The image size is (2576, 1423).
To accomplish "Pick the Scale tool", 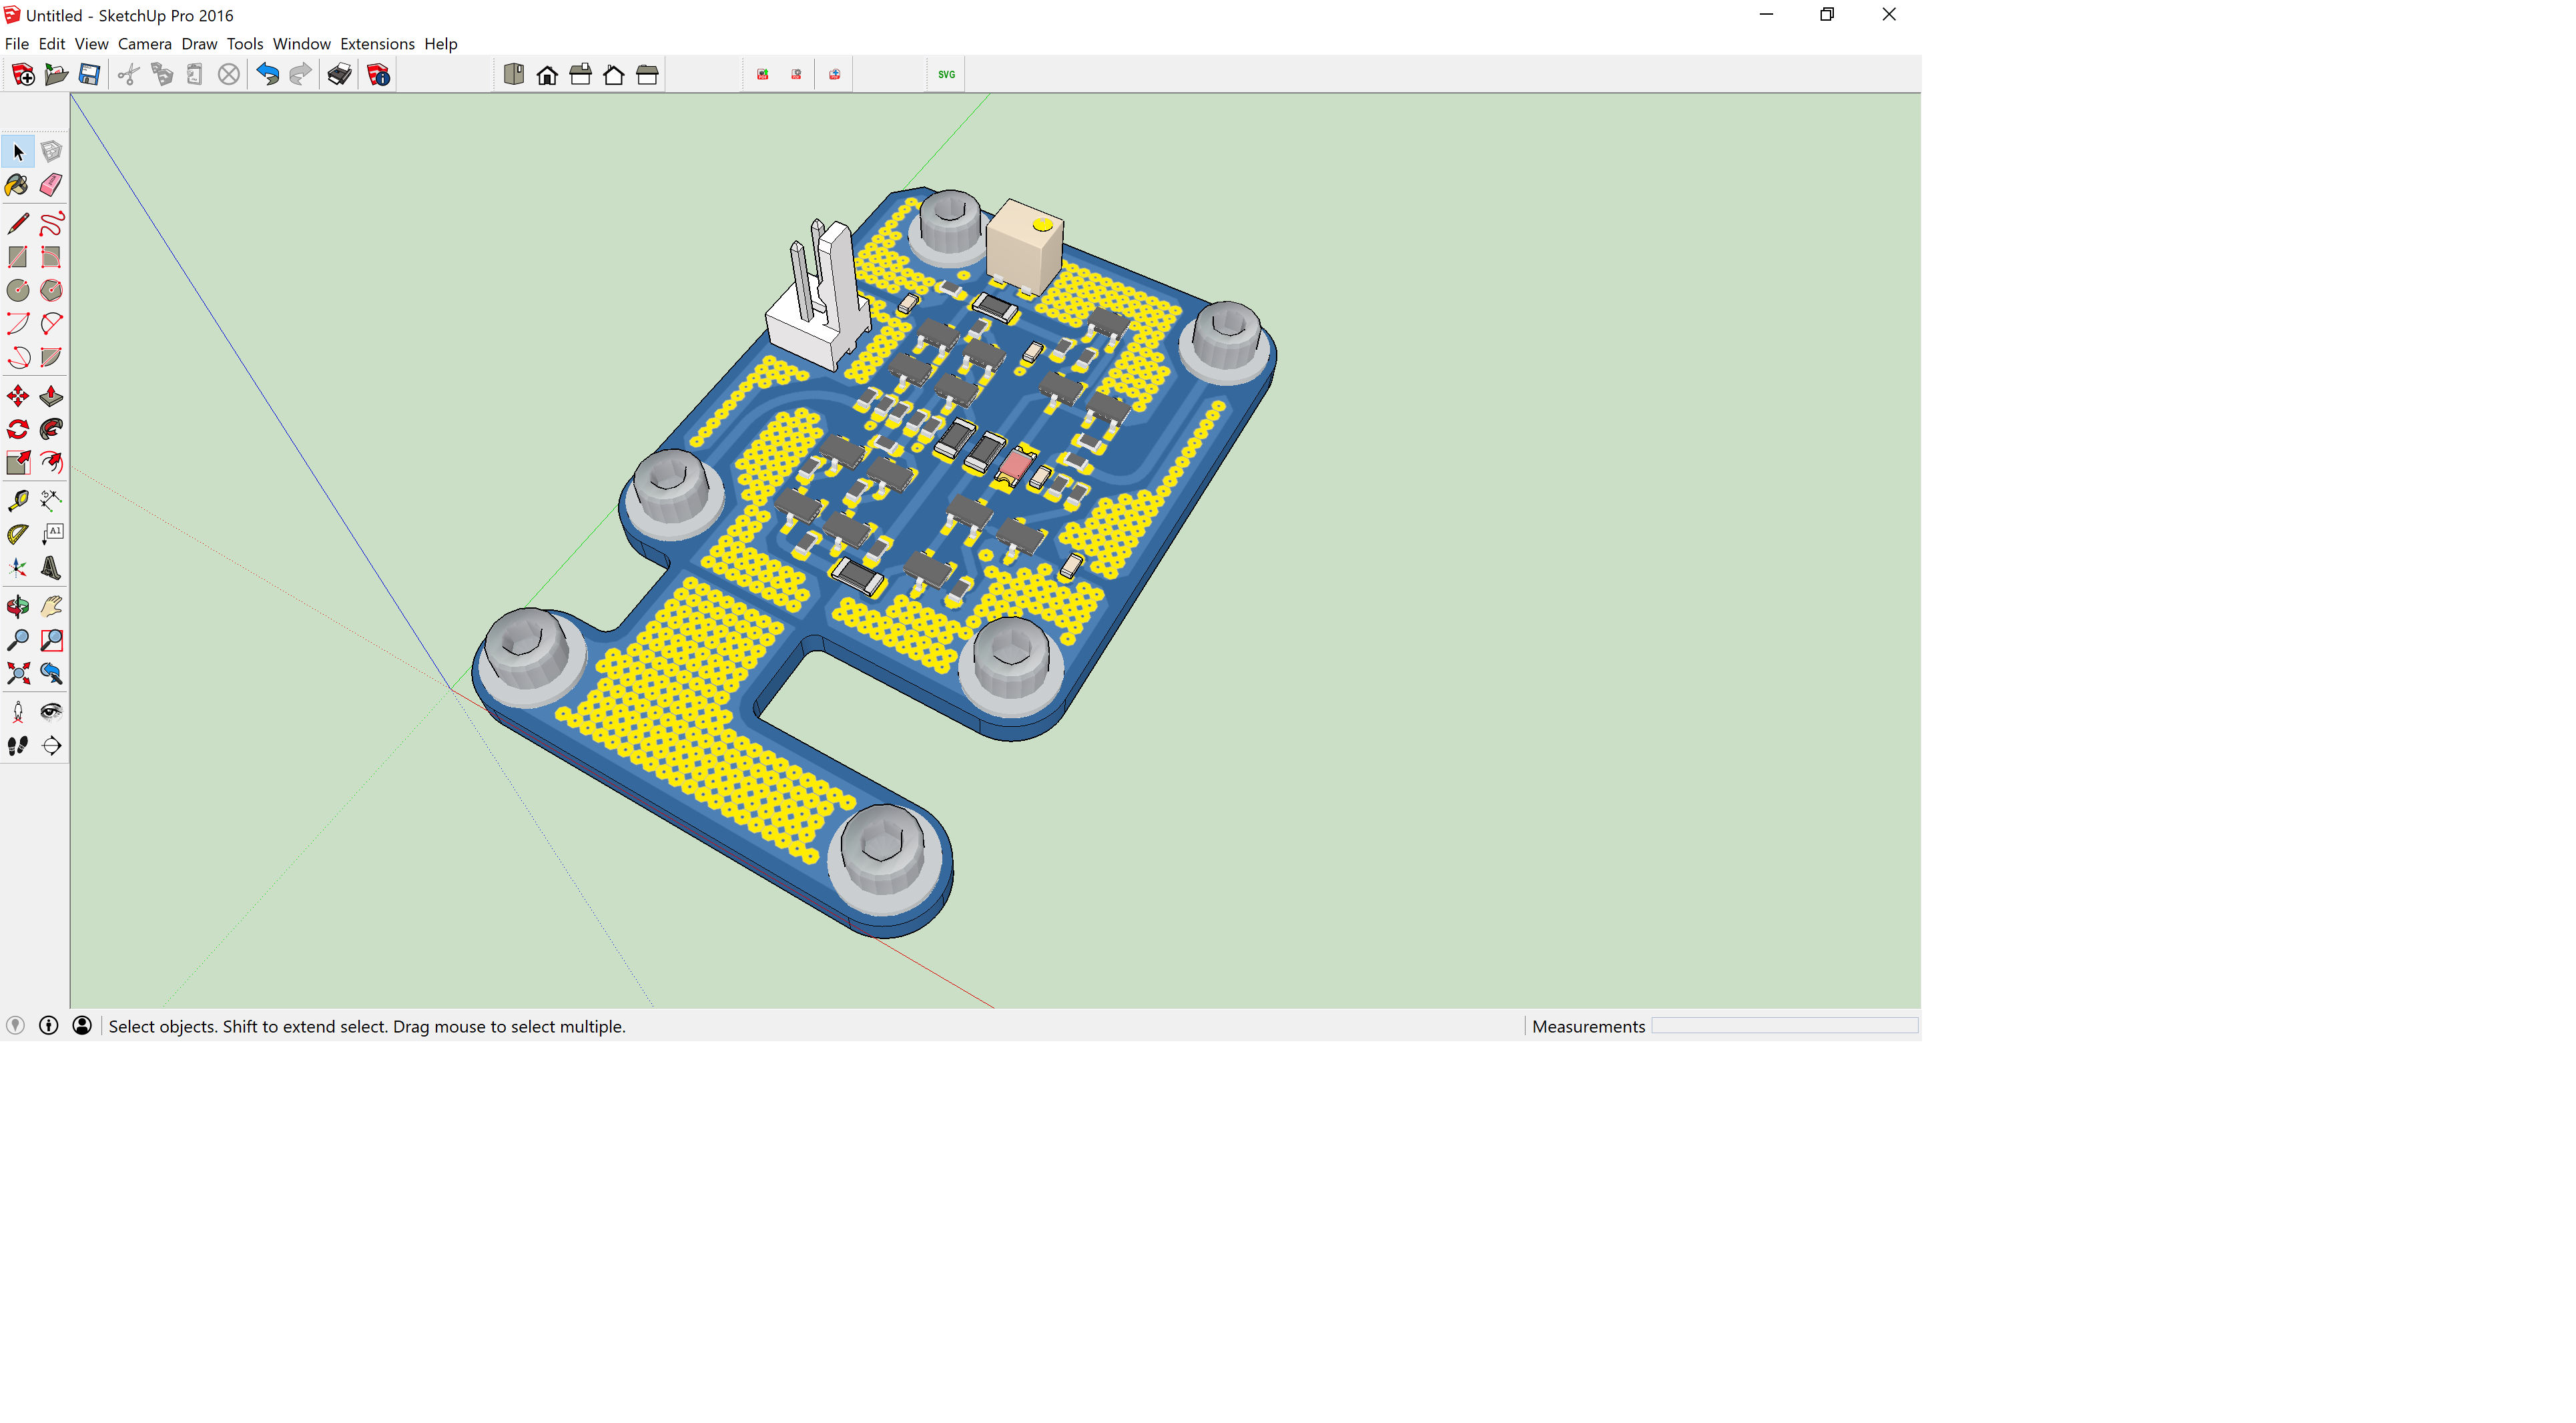I will [x=18, y=462].
